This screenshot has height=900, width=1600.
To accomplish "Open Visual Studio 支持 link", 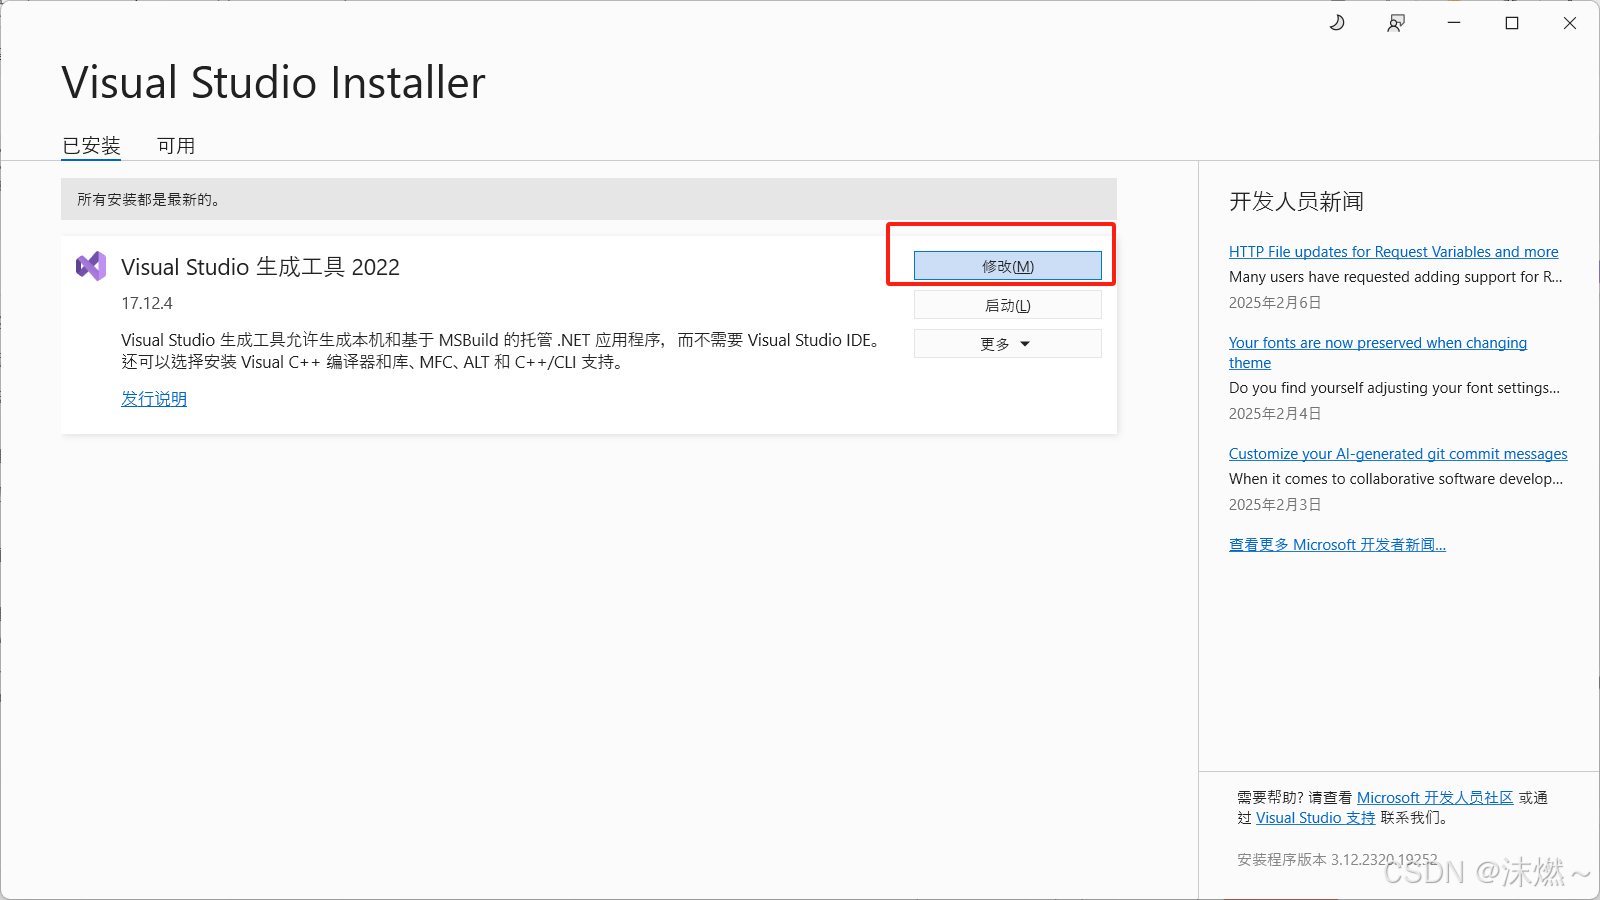I will pos(1315,818).
